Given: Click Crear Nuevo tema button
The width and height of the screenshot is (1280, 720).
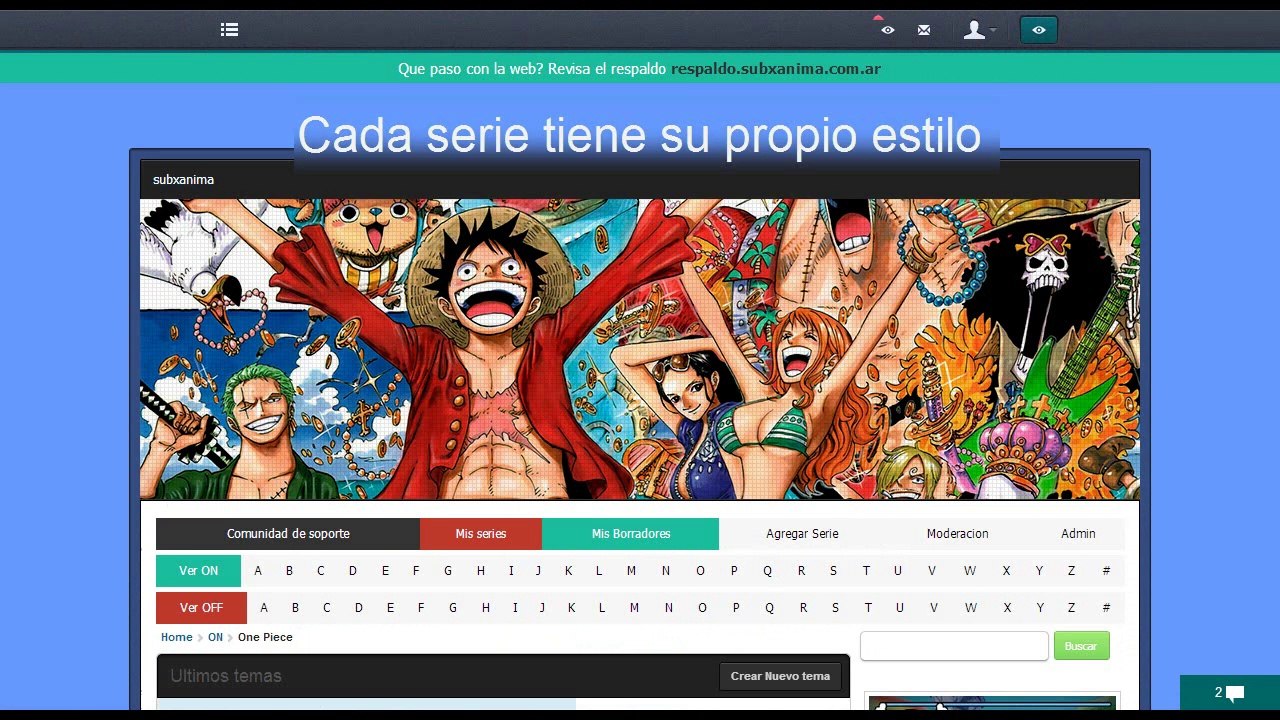Looking at the screenshot, I should [x=780, y=676].
